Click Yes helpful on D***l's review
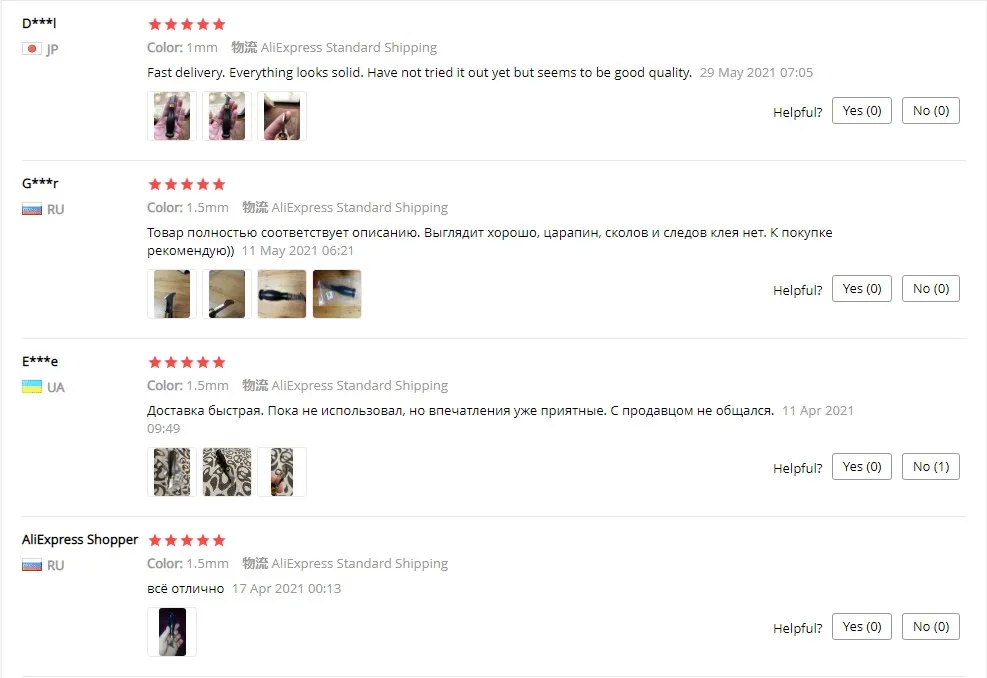 point(861,111)
